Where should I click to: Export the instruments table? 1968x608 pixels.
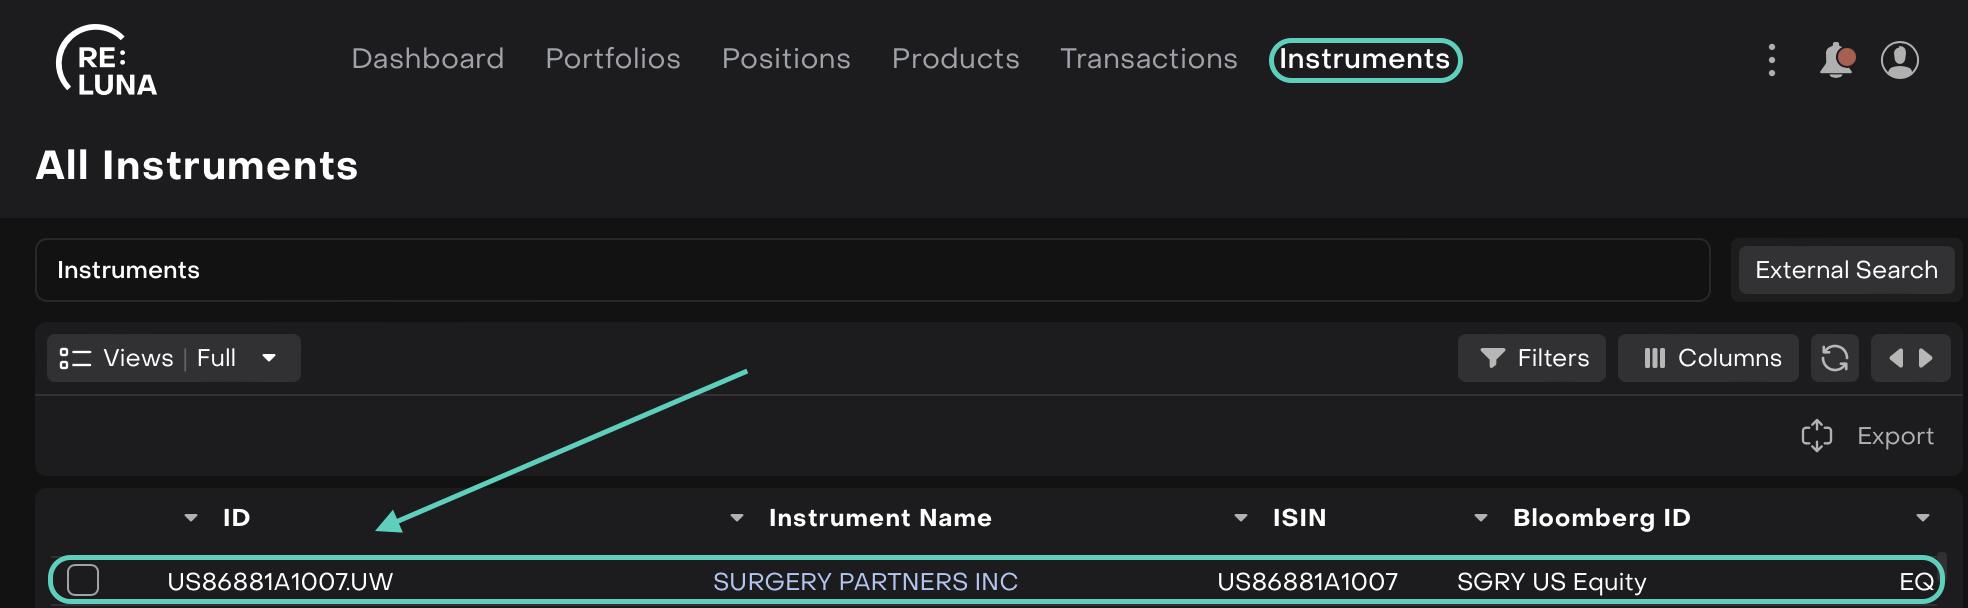click(1868, 436)
